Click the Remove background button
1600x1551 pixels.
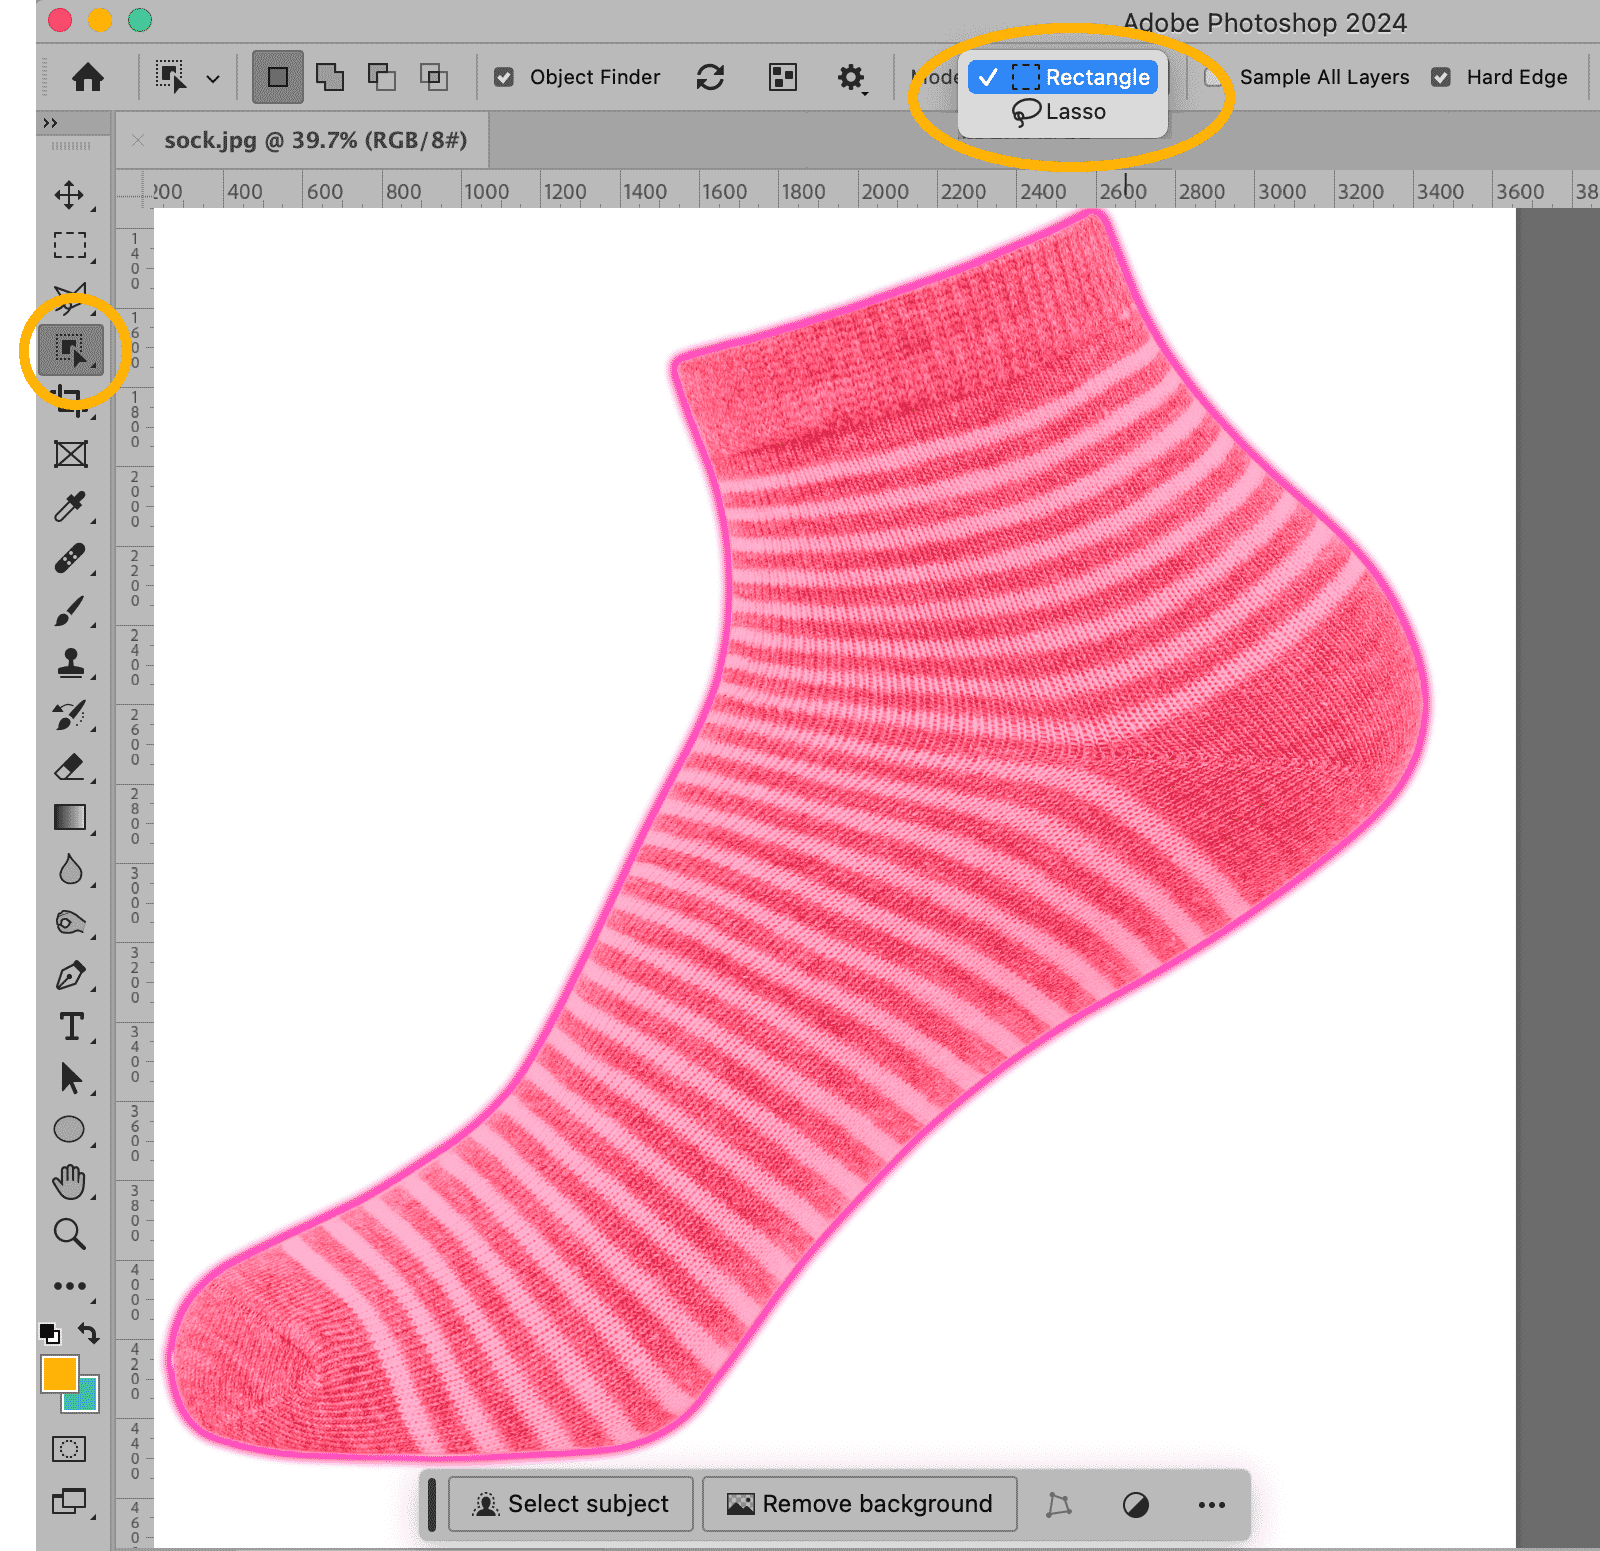(x=860, y=1504)
